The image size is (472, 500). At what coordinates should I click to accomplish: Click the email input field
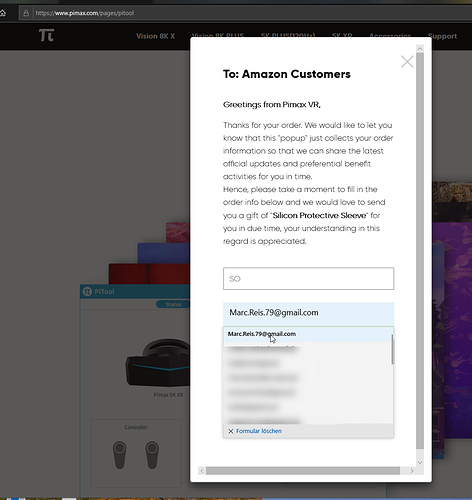[x=308, y=314]
